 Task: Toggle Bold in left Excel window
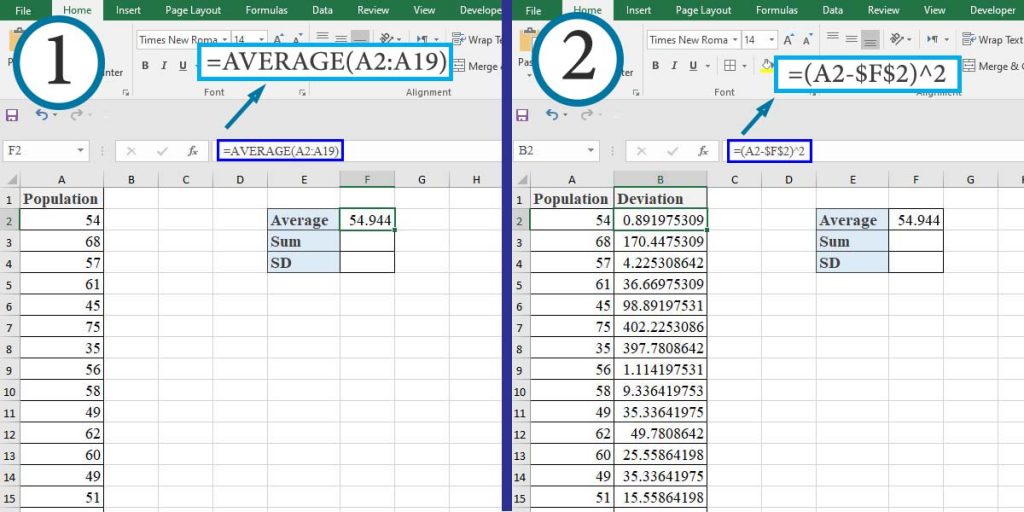[145, 65]
